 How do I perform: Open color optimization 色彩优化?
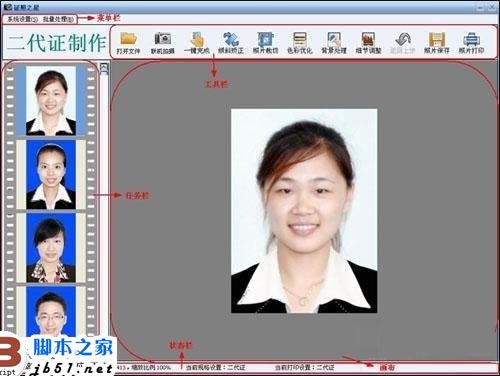(x=300, y=43)
